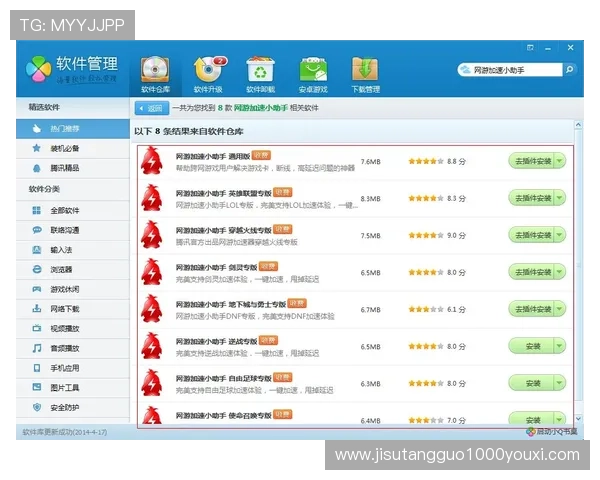
Task: Click the 浏览器 browser icon
Action: click(x=37, y=269)
